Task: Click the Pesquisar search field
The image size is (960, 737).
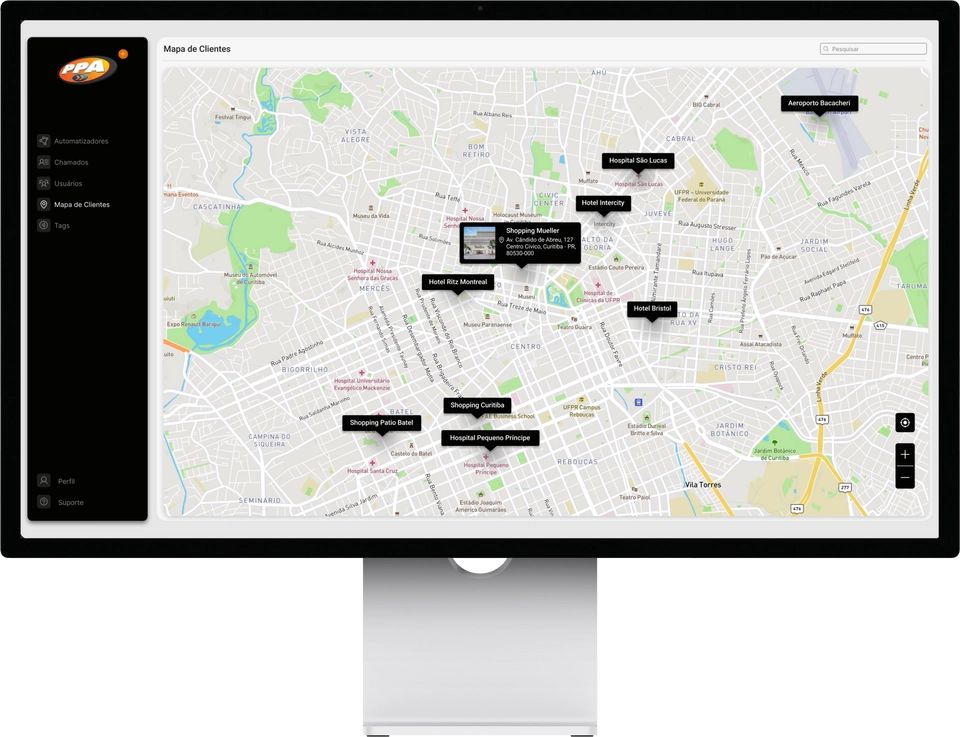Action: pyautogui.click(x=873, y=49)
